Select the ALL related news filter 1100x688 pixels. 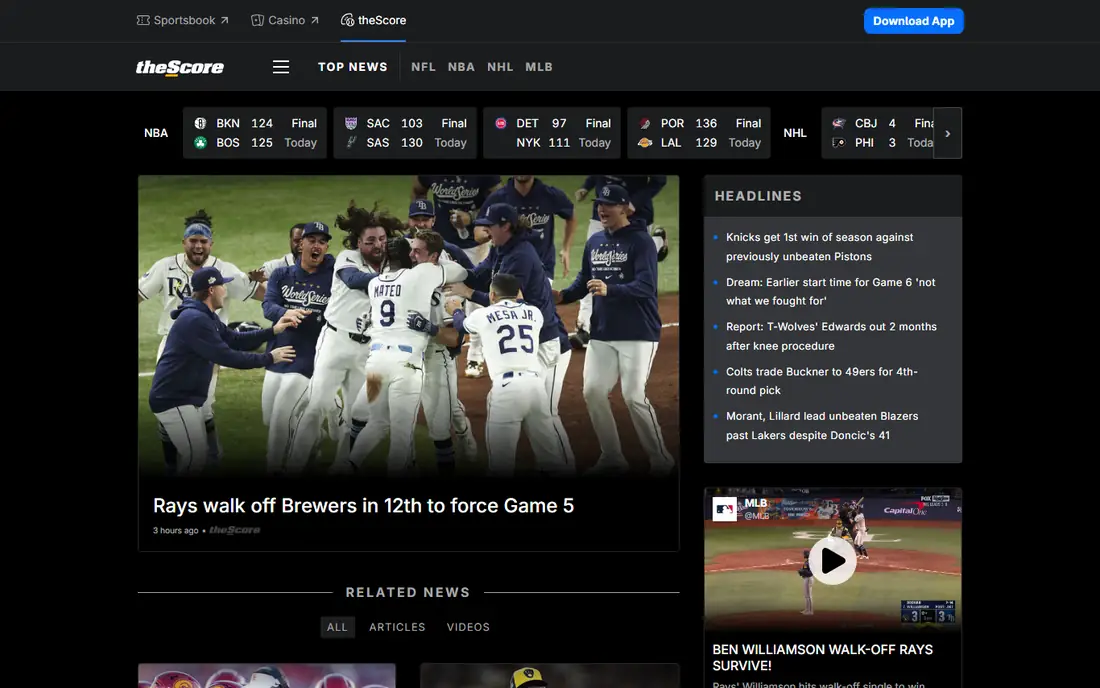tap(337, 627)
